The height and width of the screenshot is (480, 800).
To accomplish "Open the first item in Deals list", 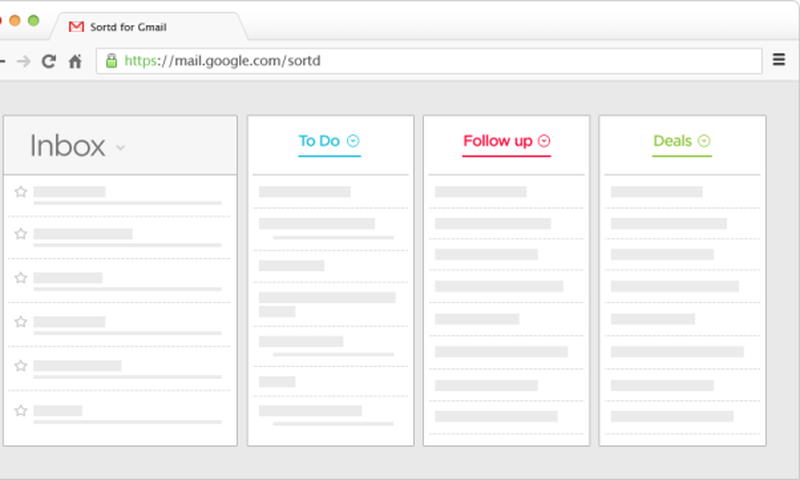I will pos(682,192).
